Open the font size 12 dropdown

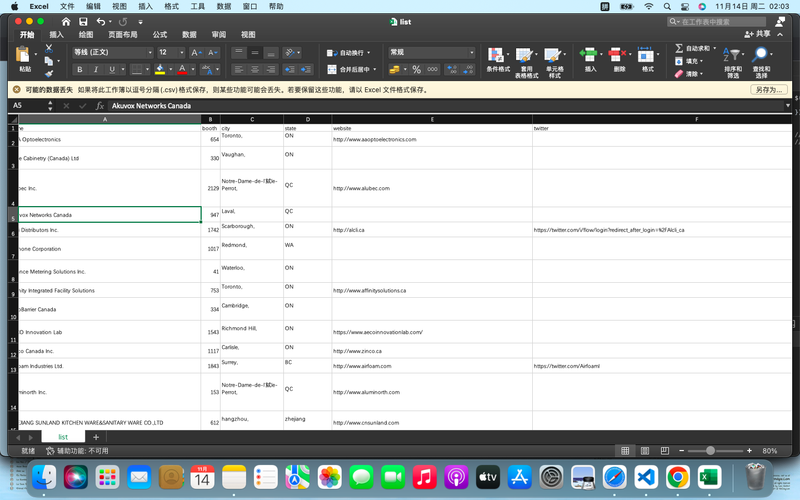pos(182,53)
